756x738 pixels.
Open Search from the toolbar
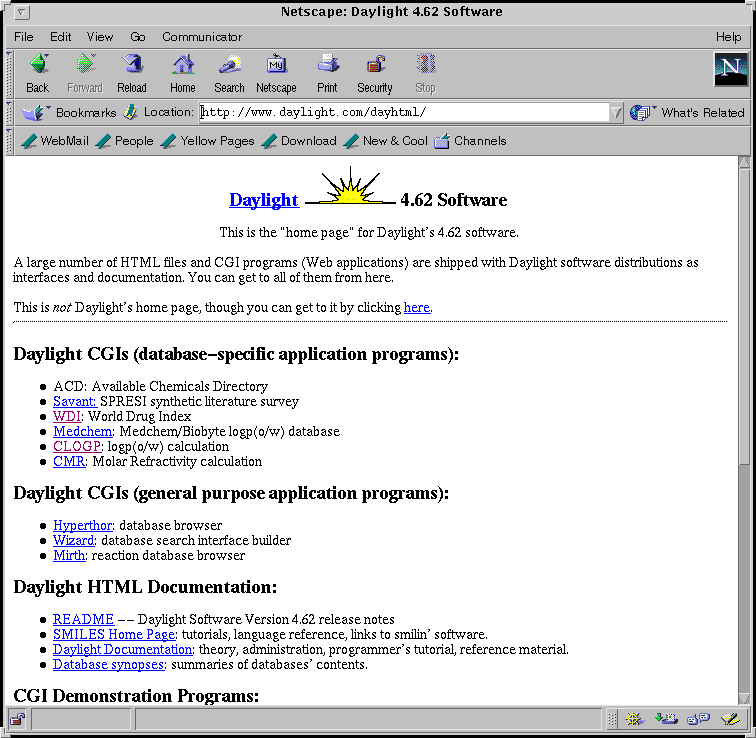(x=229, y=73)
